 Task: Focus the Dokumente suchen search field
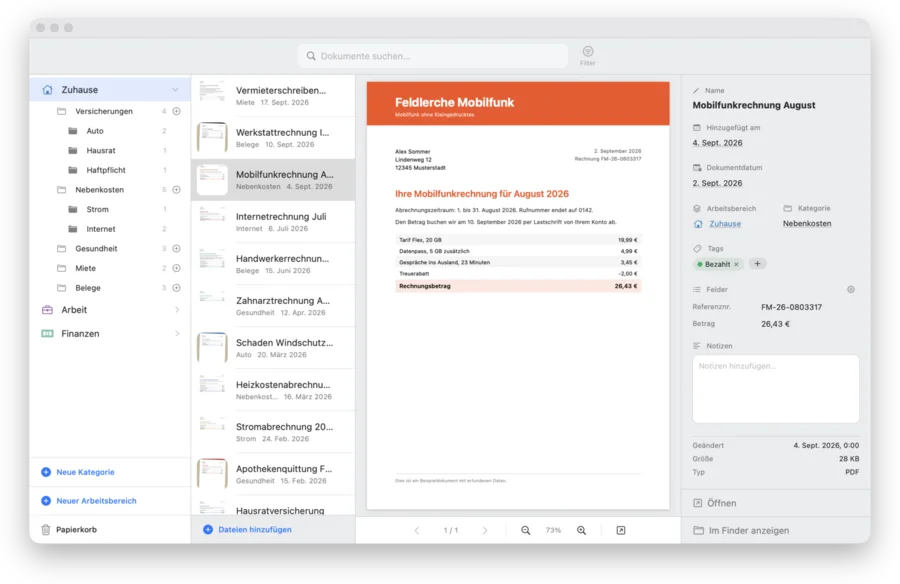click(433, 56)
